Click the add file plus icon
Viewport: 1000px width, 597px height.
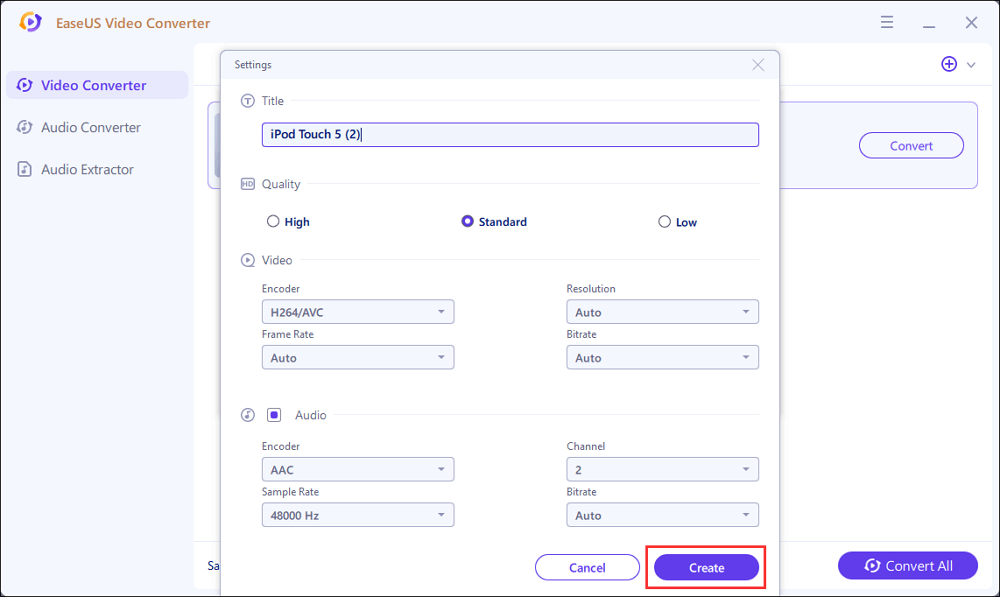949,64
